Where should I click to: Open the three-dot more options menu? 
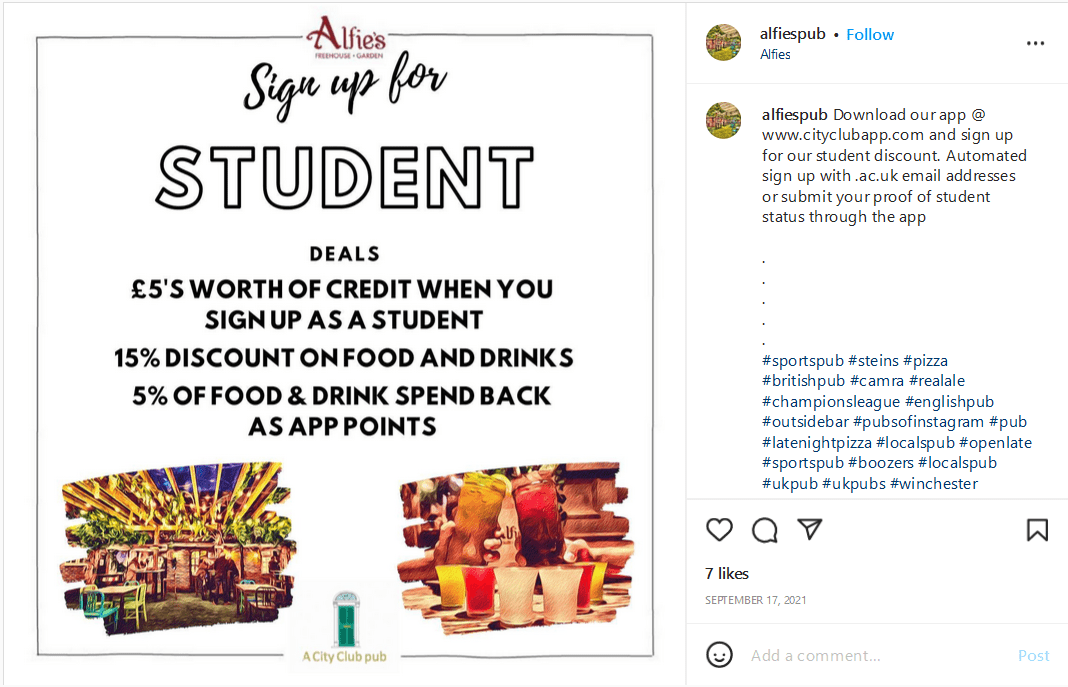[x=1035, y=44]
